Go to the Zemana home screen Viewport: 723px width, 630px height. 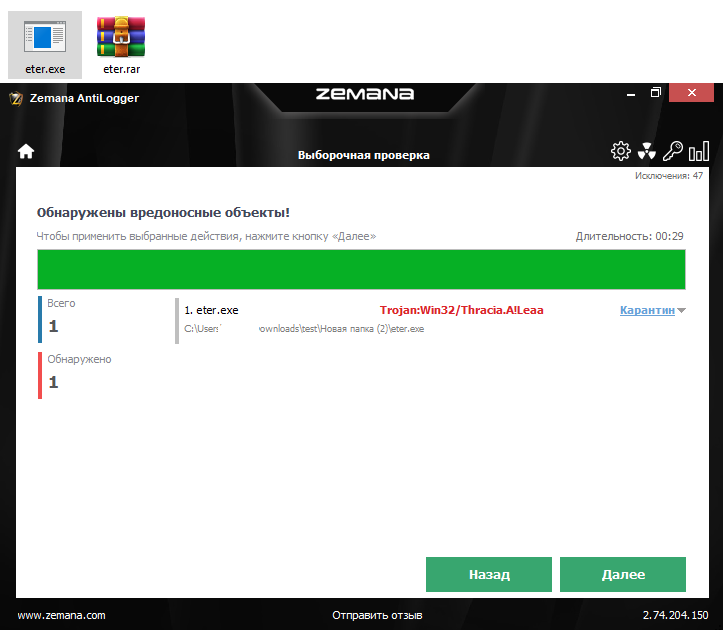point(26,151)
